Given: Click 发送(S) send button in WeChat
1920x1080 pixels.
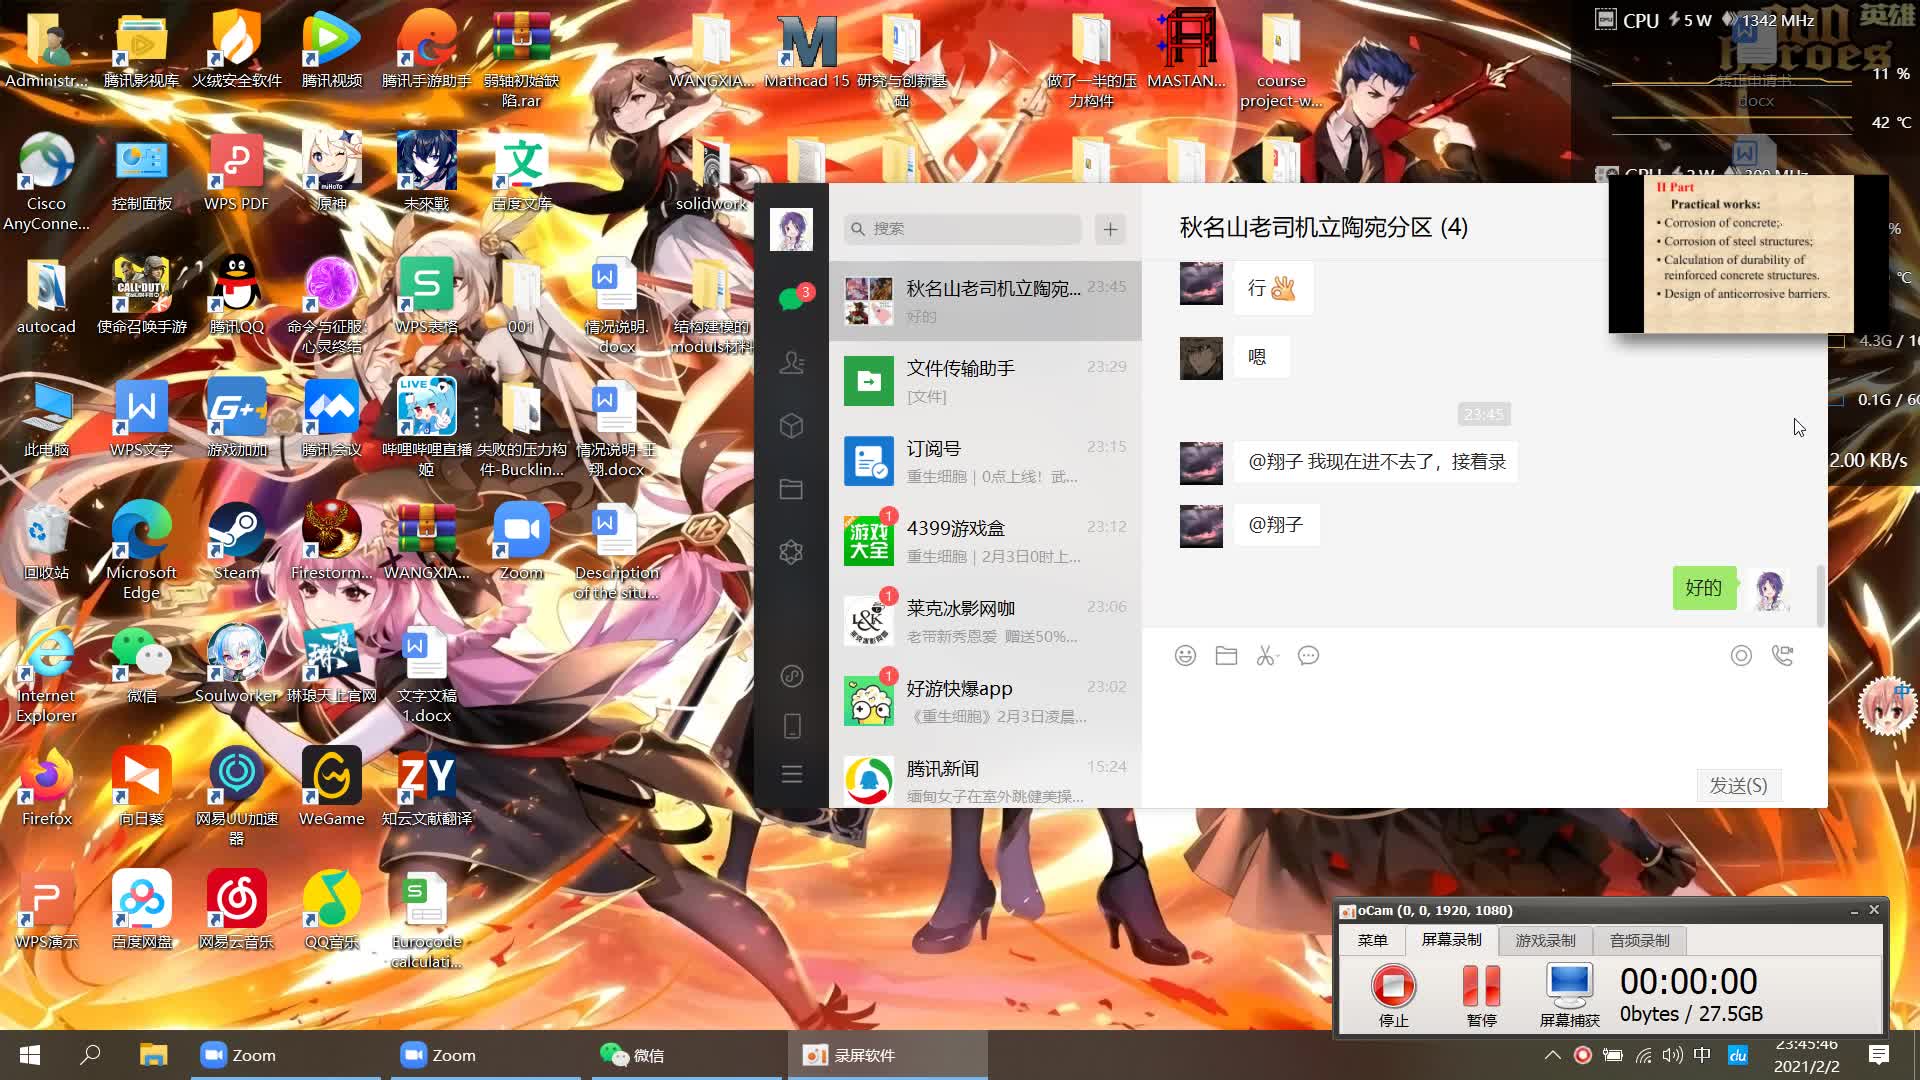Looking at the screenshot, I should pos(1739,785).
